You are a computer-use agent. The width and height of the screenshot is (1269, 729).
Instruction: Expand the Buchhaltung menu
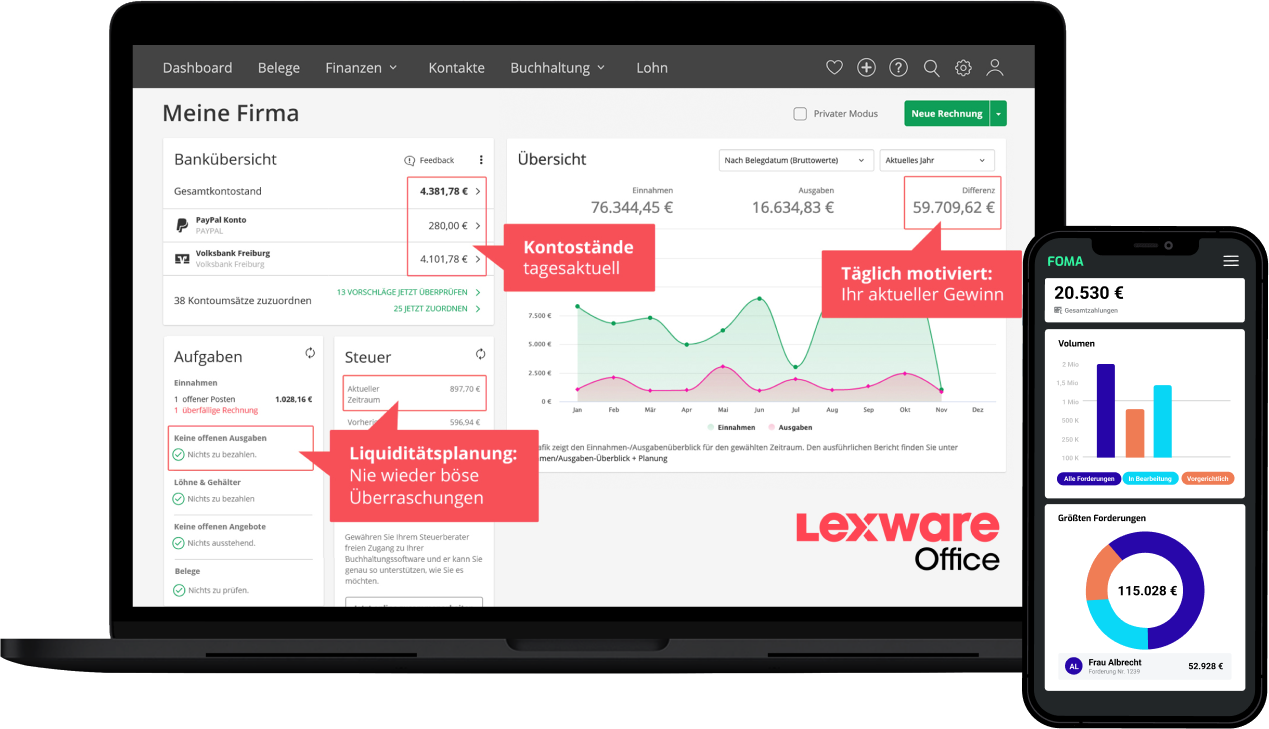(x=558, y=68)
